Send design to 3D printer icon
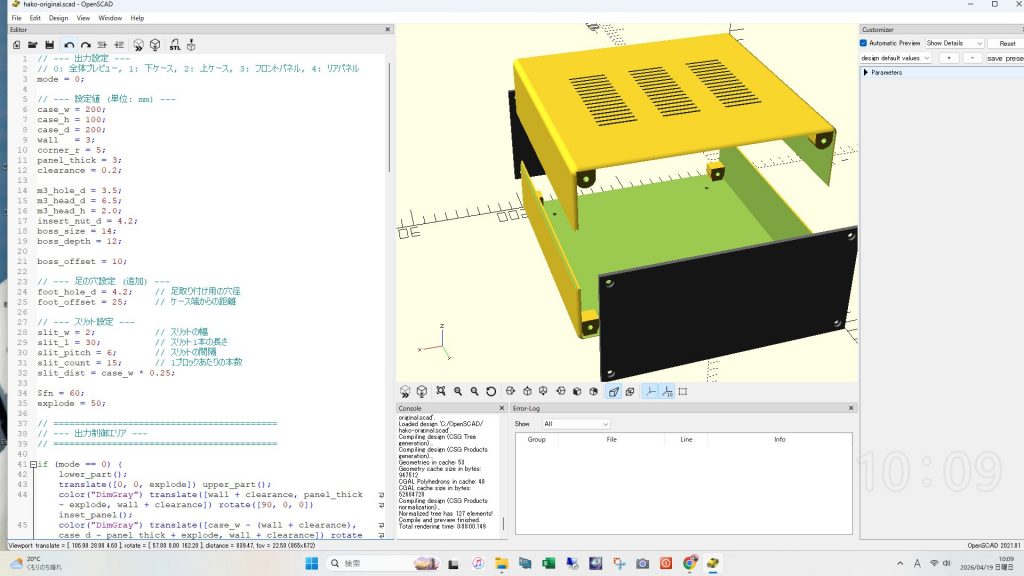The height and width of the screenshot is (576, 1024). tap(191, 45)
